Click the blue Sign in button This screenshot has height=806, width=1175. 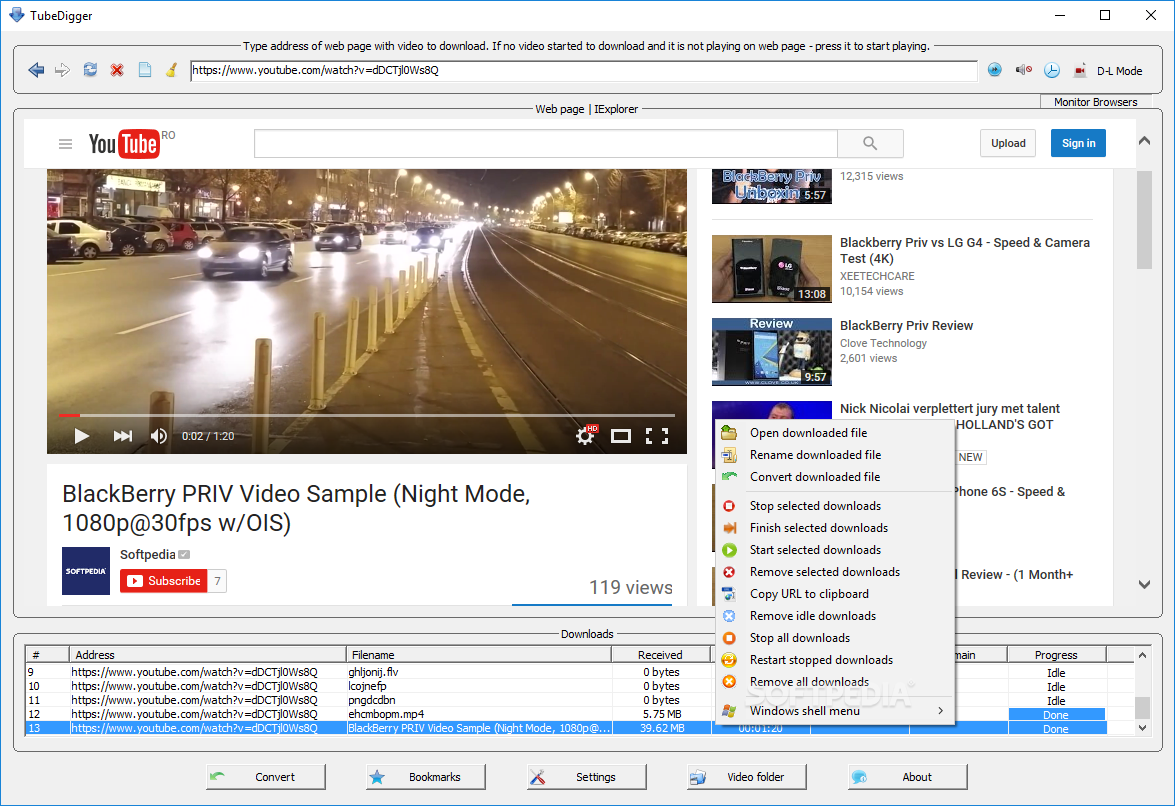(1078, 143)
